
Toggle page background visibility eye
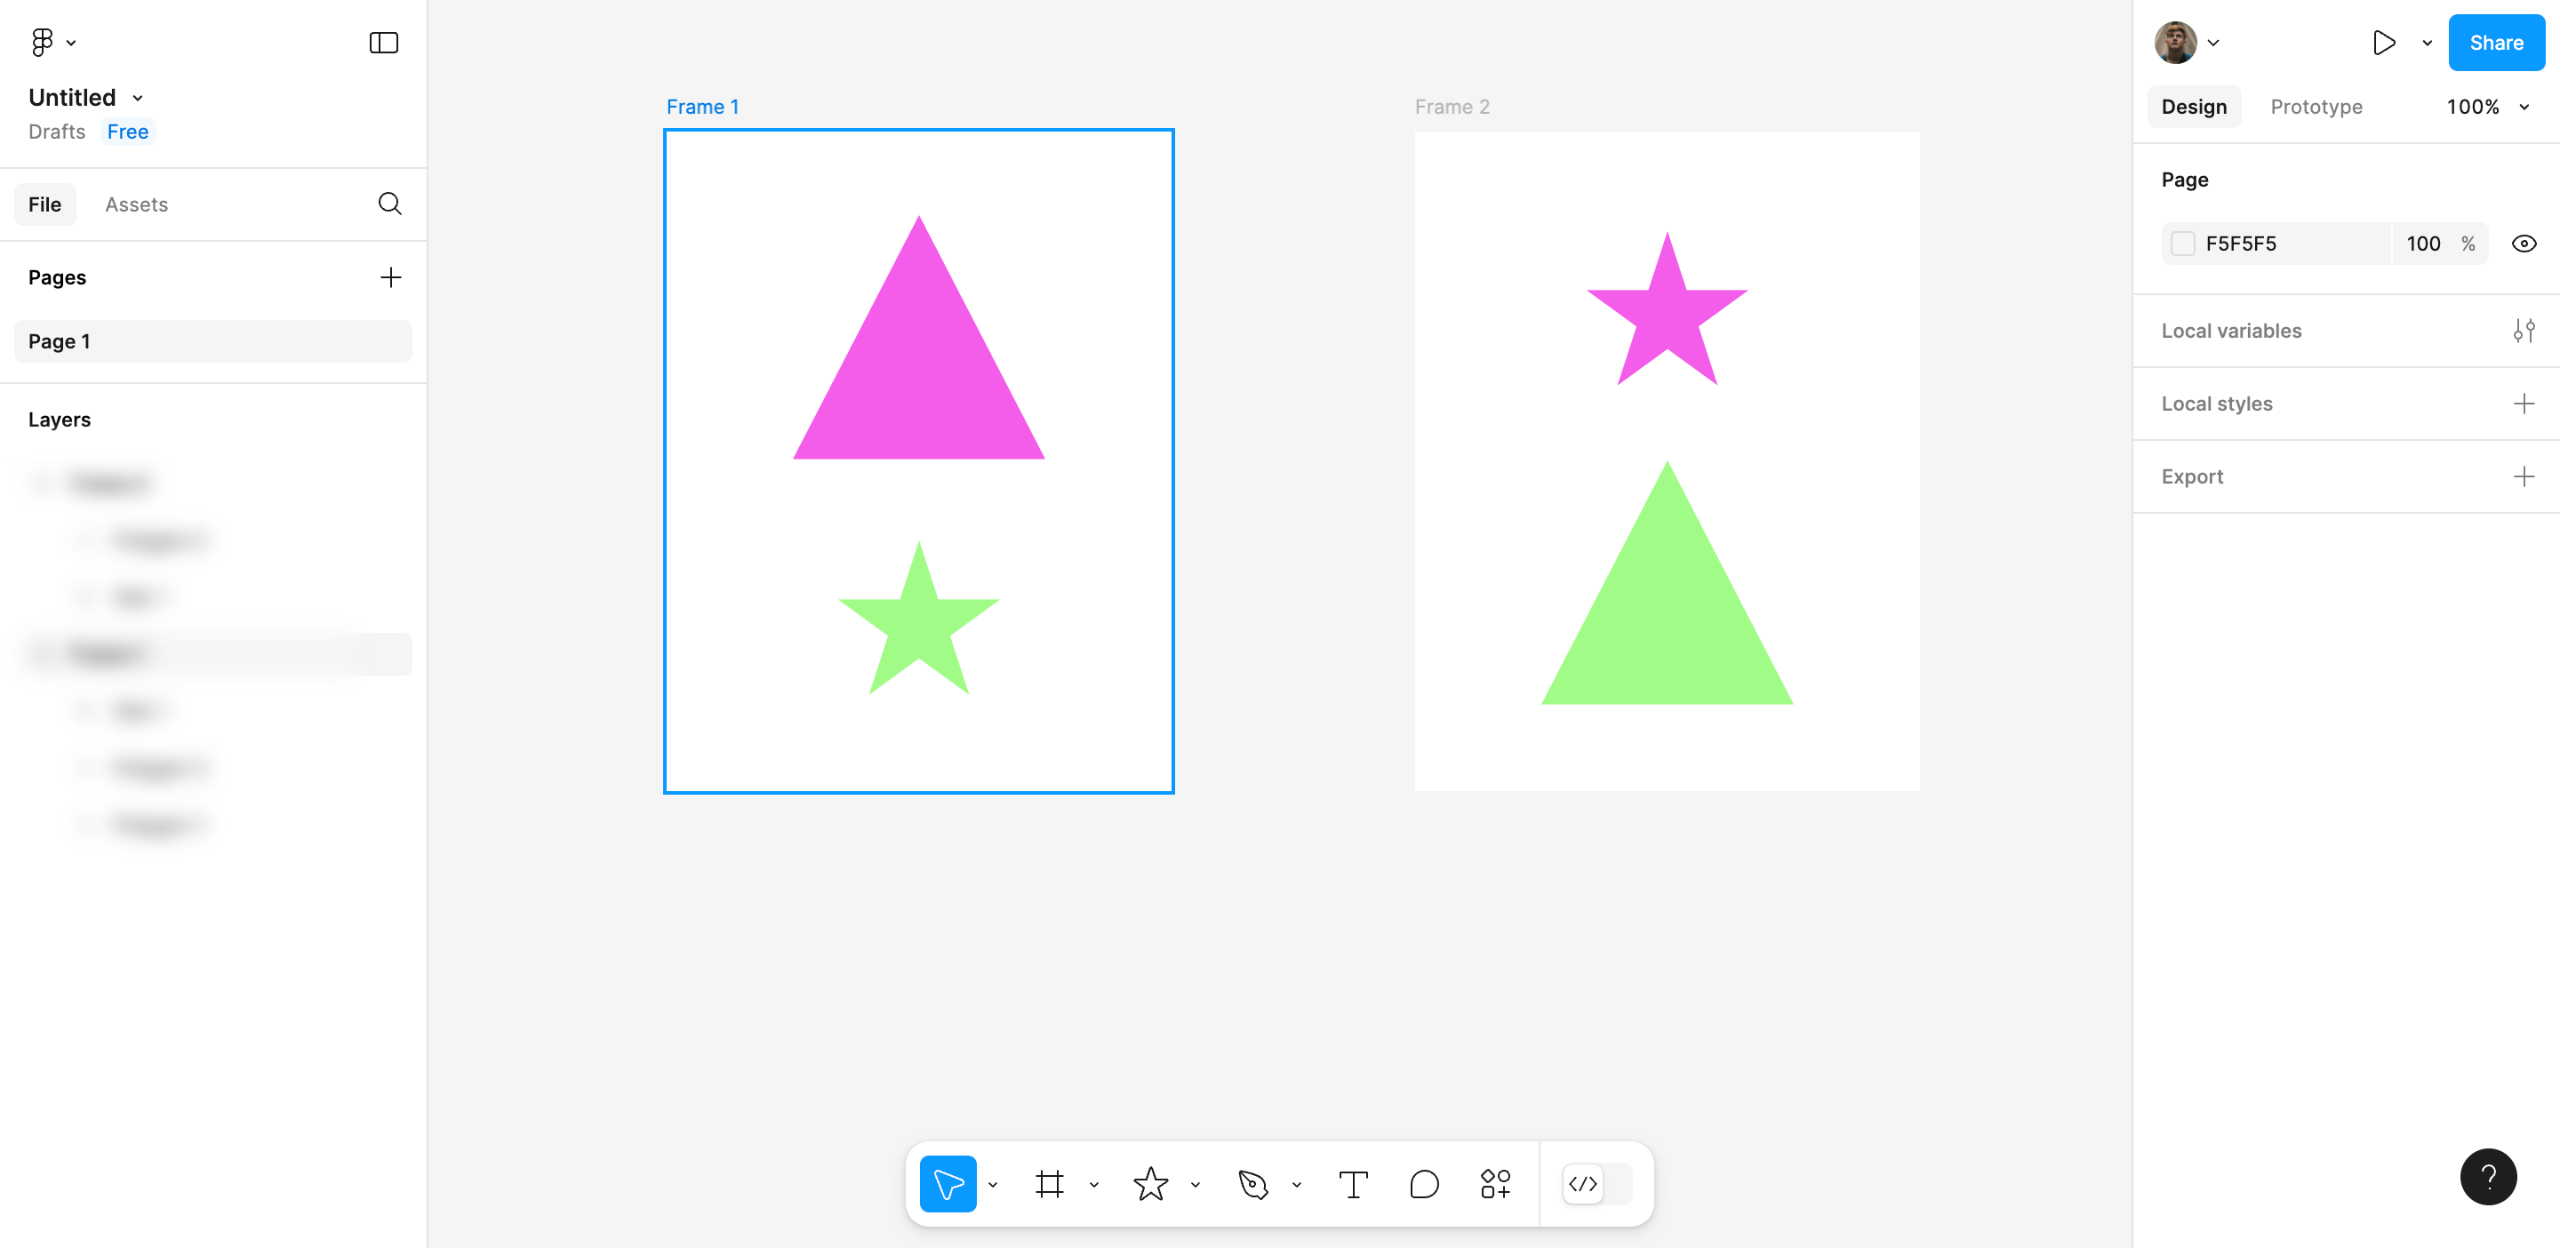(x=2524, y=244)
